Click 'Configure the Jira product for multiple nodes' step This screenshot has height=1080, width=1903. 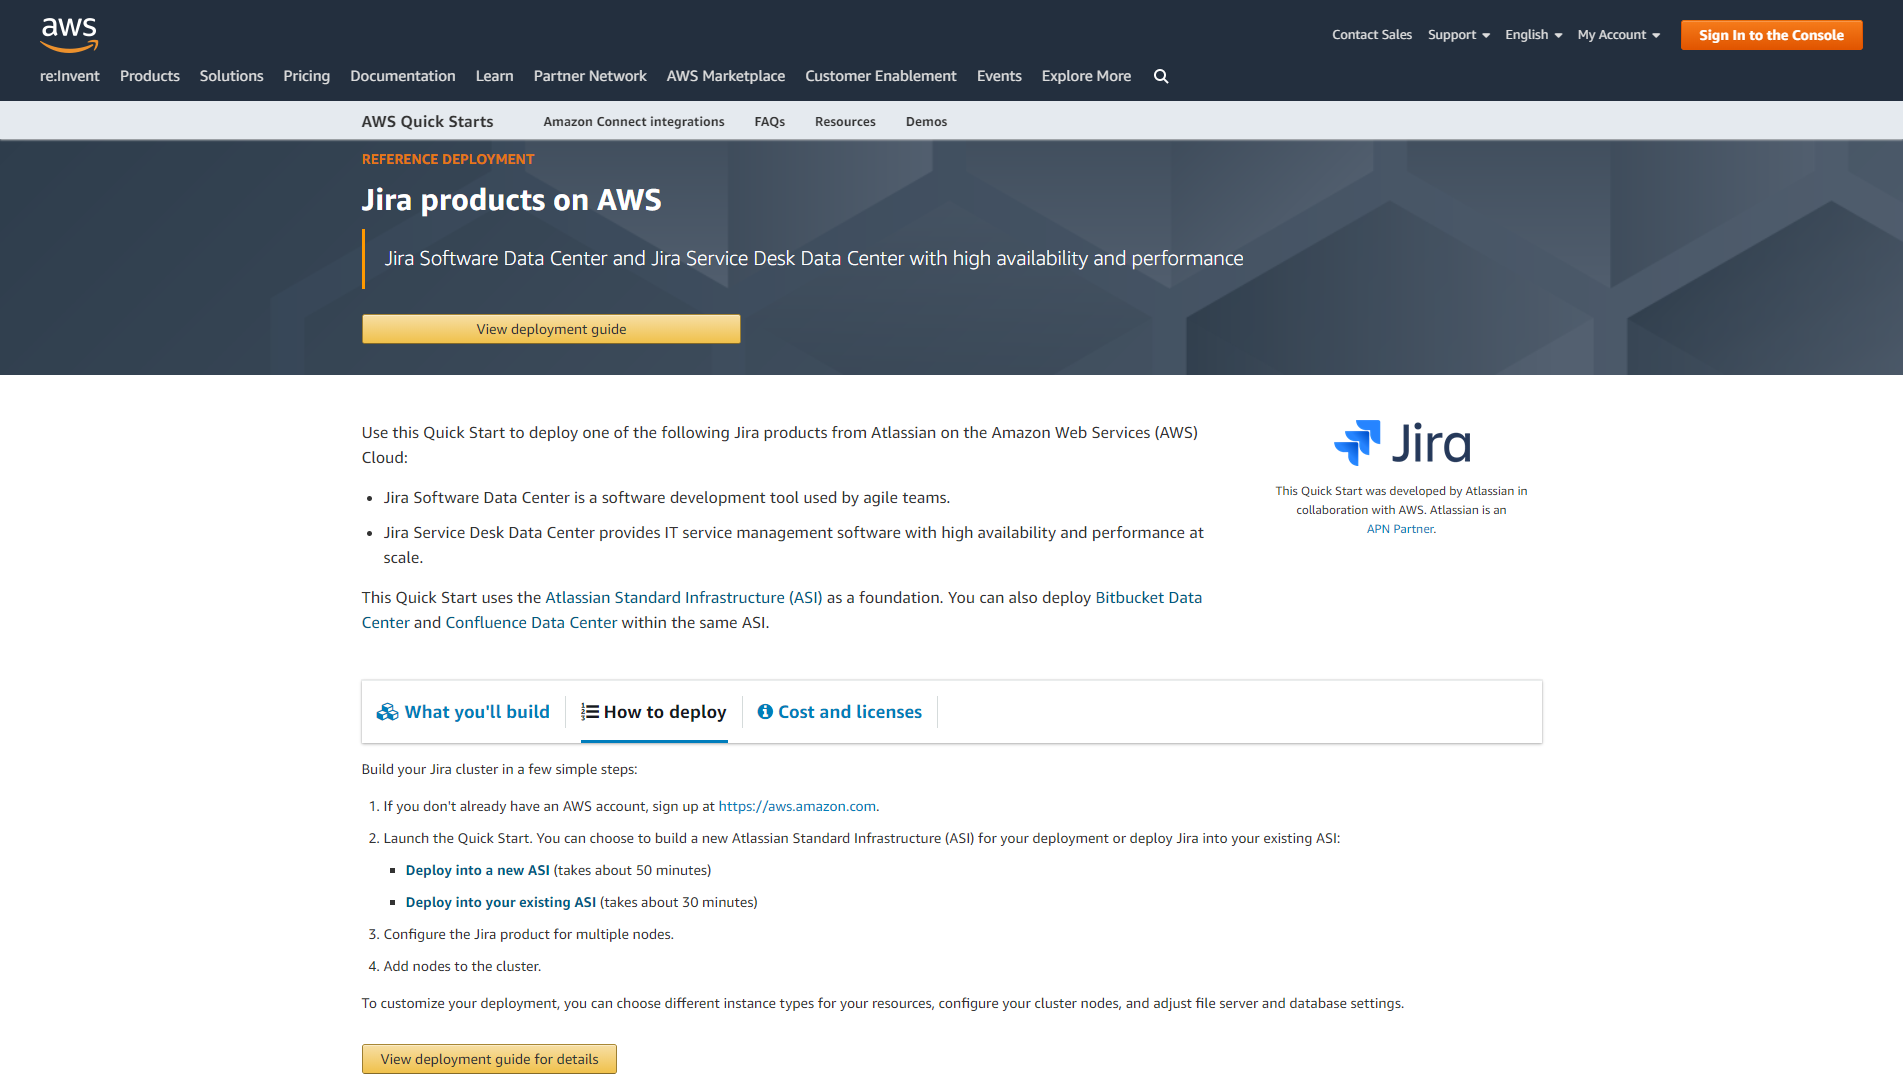(528, 935)
